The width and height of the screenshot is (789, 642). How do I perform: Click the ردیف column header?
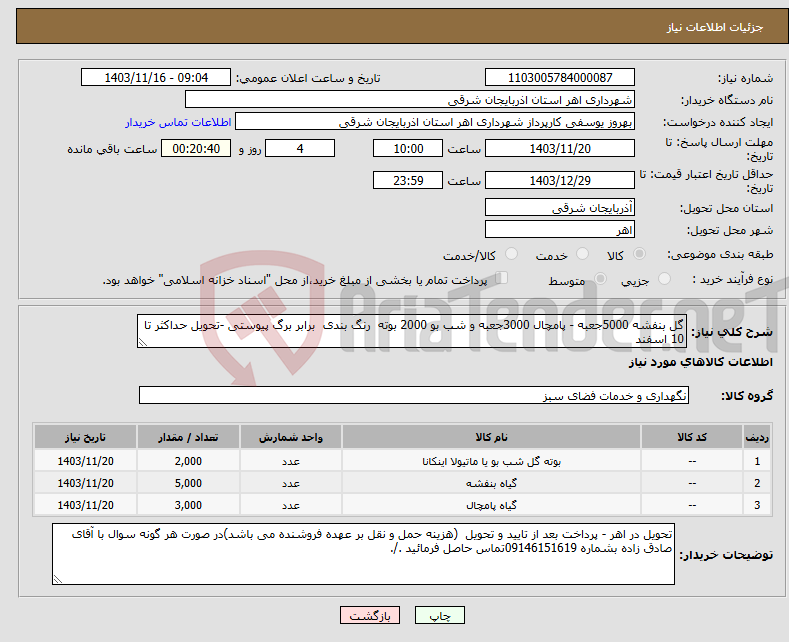(x=757, y=437)
